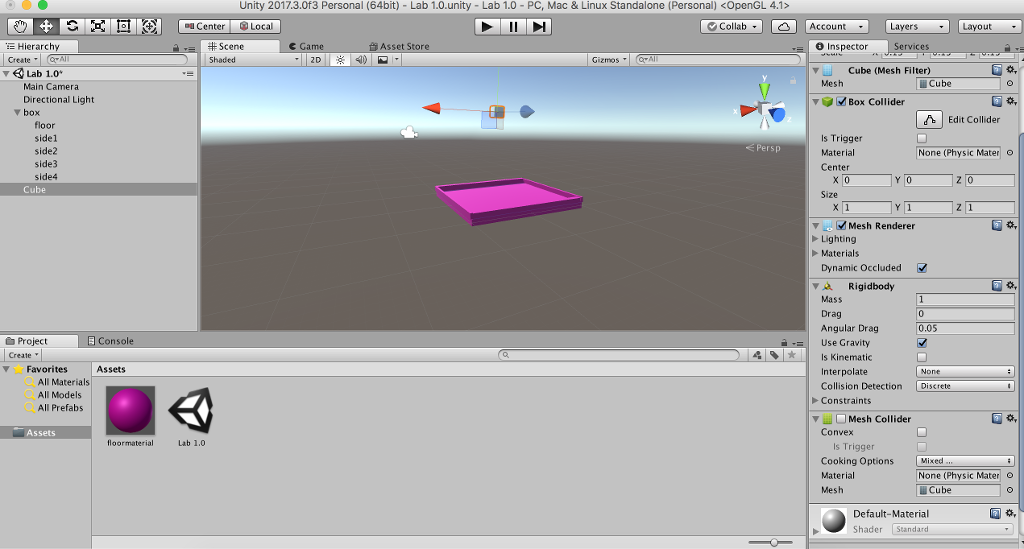1024x549 pixels.
Task: Click the Step forward button
Action: (539, 26)
